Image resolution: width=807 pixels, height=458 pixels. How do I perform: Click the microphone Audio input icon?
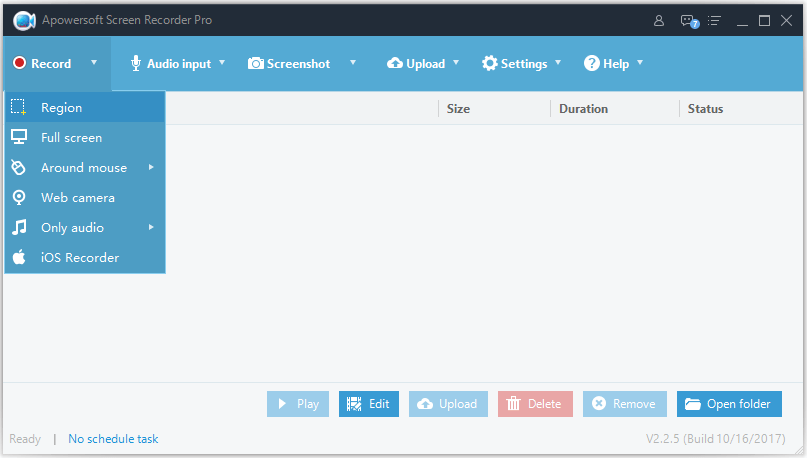click(135, 63)
